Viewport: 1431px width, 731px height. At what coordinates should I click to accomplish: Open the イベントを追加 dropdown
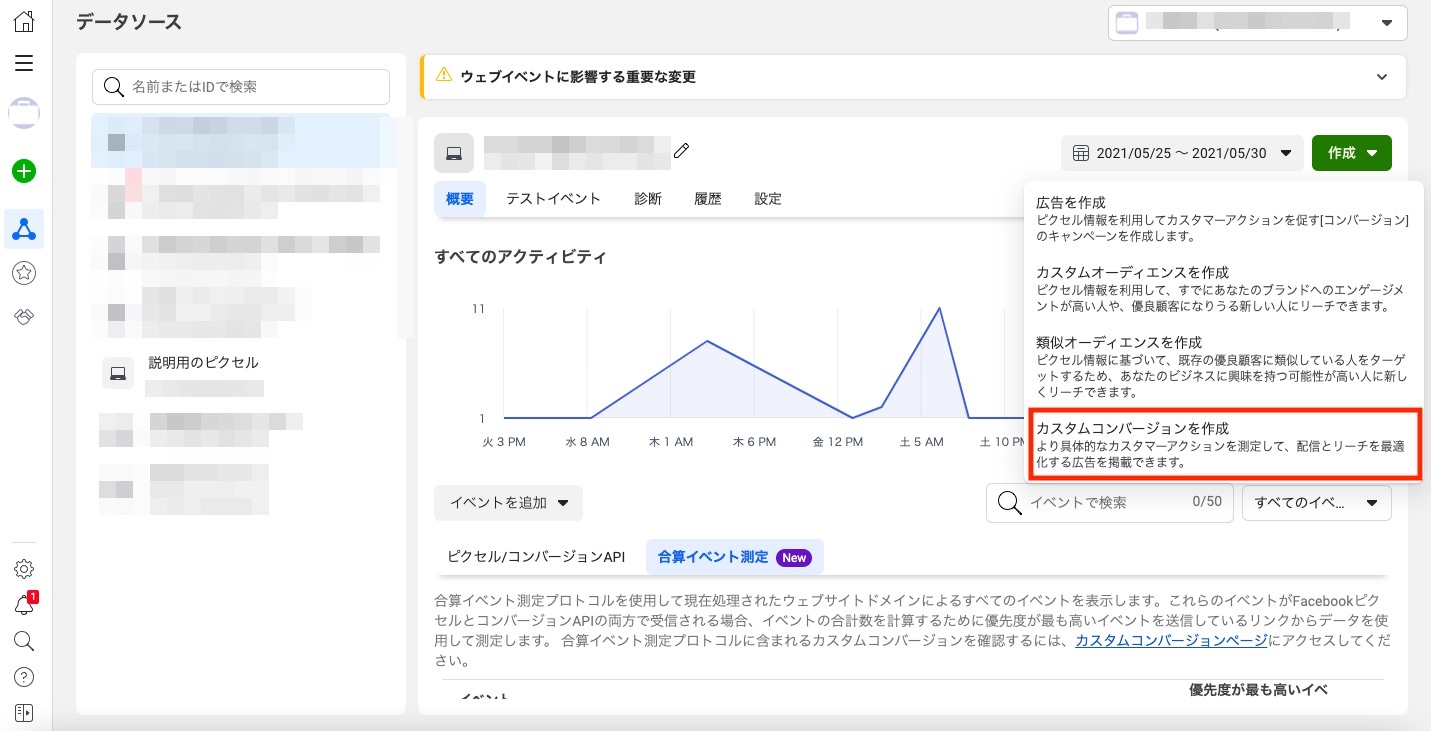508,503
